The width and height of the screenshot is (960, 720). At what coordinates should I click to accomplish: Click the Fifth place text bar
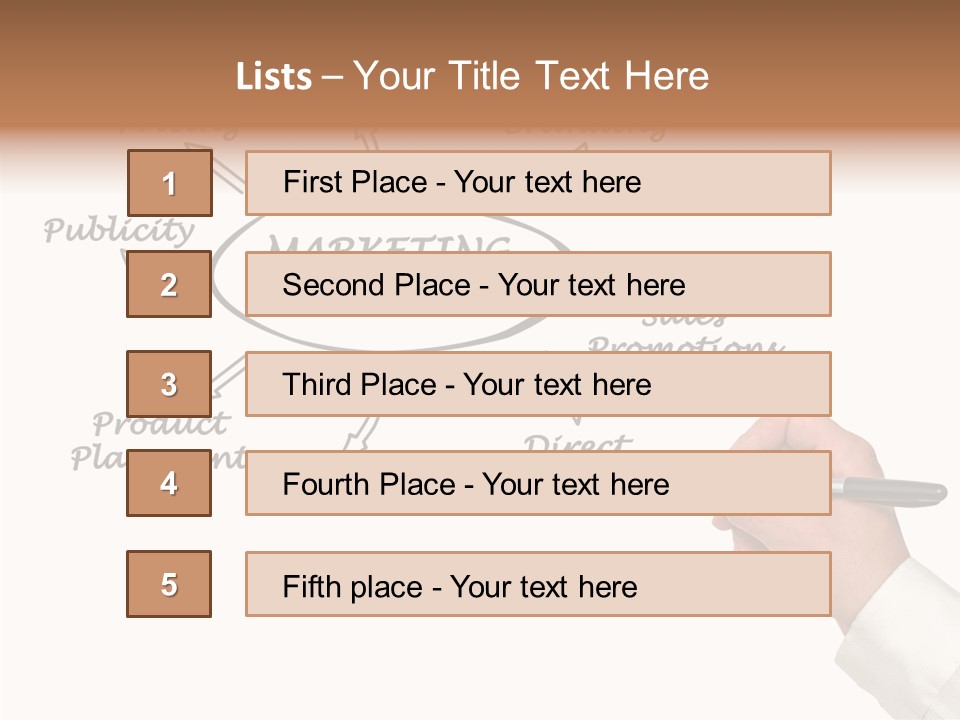[x=538, y=584]
